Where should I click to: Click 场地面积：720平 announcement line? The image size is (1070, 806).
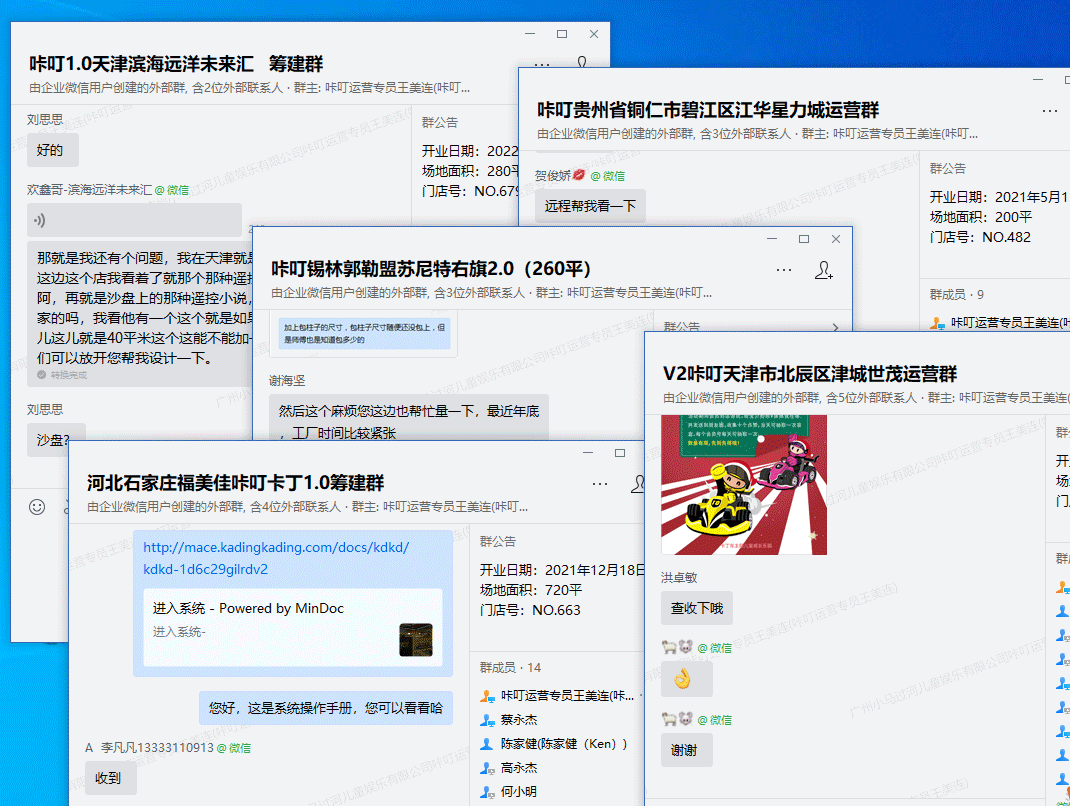(x=531, y=590)
